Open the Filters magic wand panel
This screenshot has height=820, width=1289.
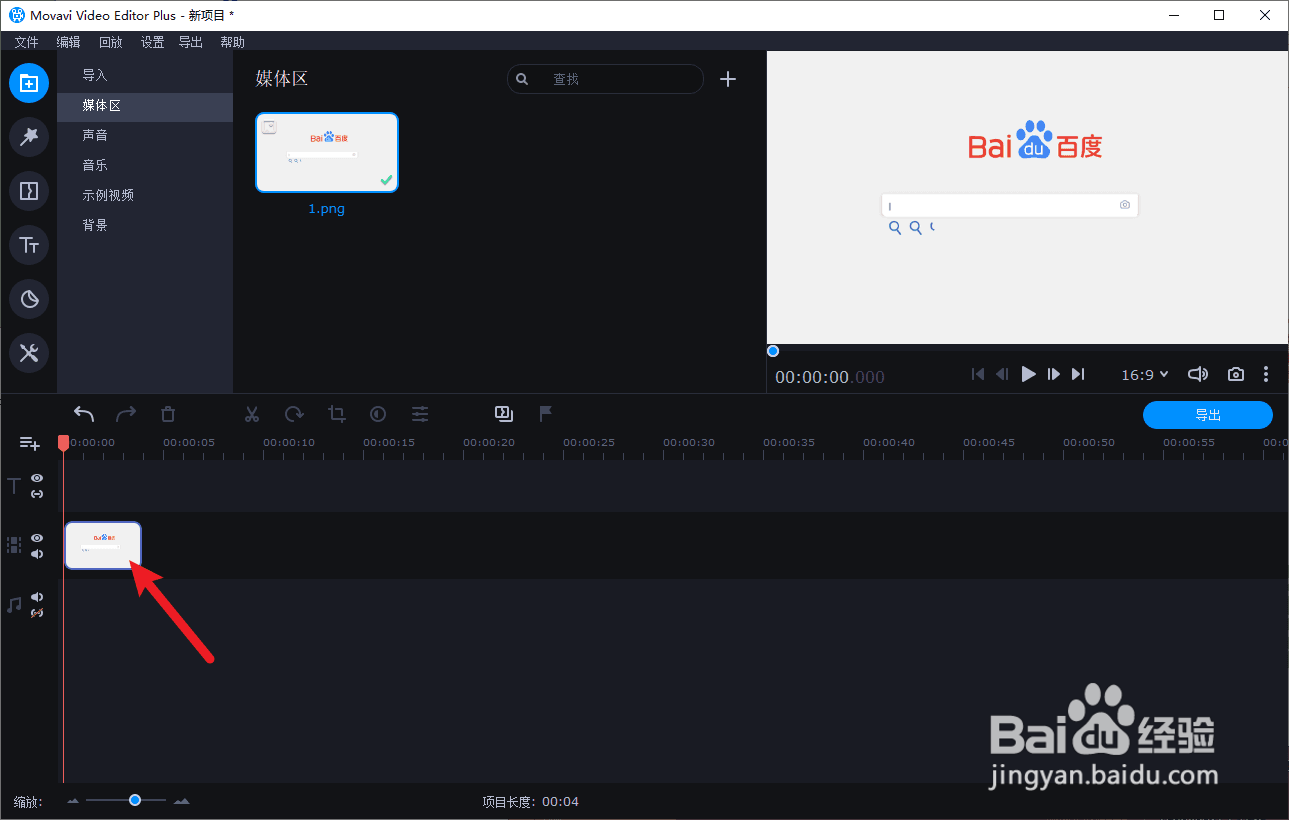[x=29, y=137]
